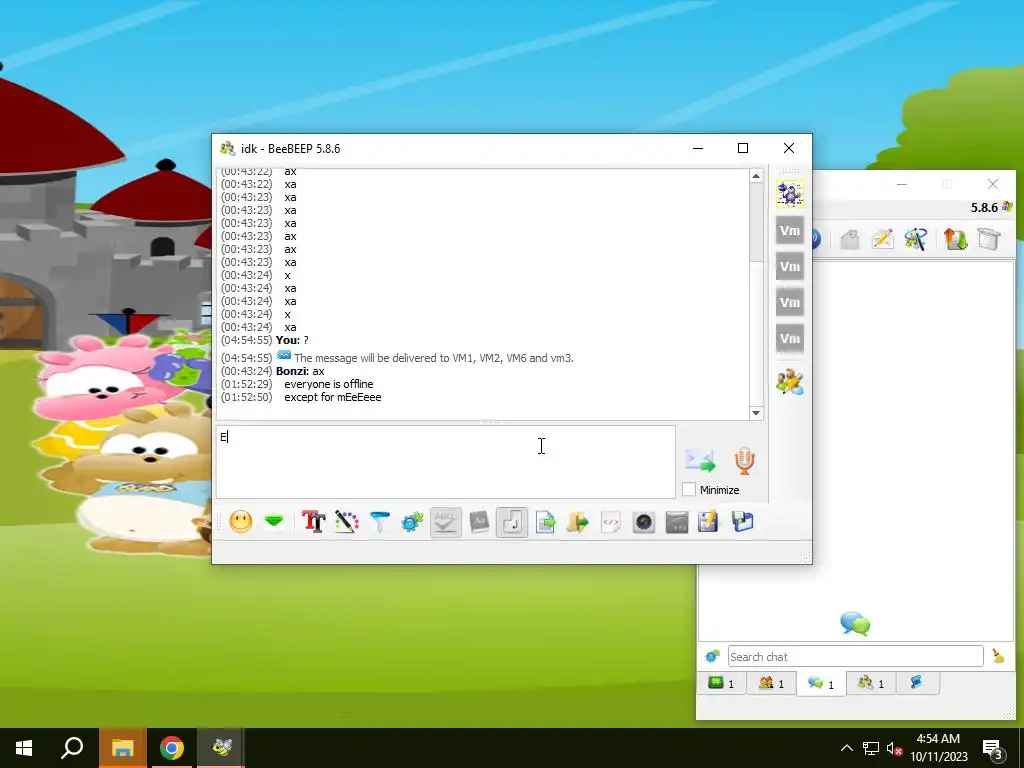Switch to the orange people users tab
This screenshot has height=768, width=1024.
tap(771, 683)
